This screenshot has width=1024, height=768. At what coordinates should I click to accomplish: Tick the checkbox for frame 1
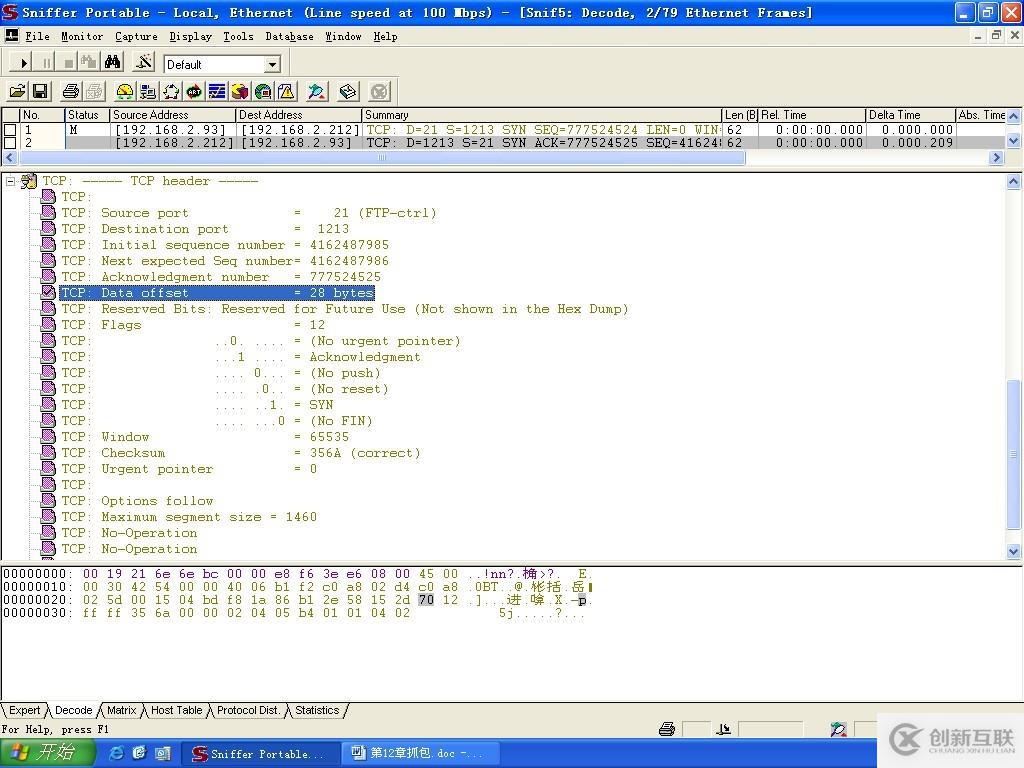10,130
